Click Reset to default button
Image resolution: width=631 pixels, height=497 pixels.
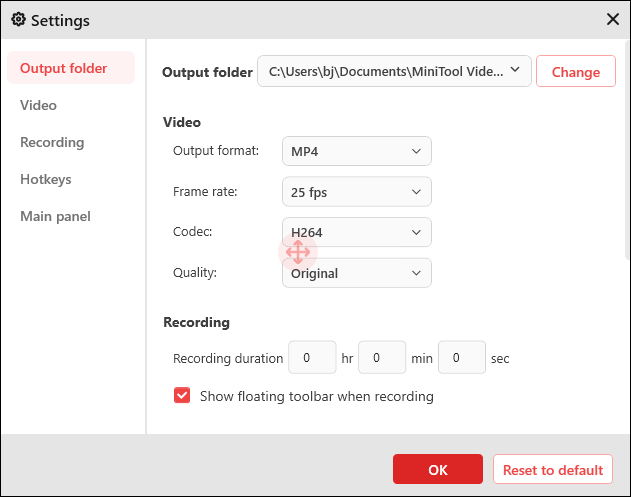[552, 470]
